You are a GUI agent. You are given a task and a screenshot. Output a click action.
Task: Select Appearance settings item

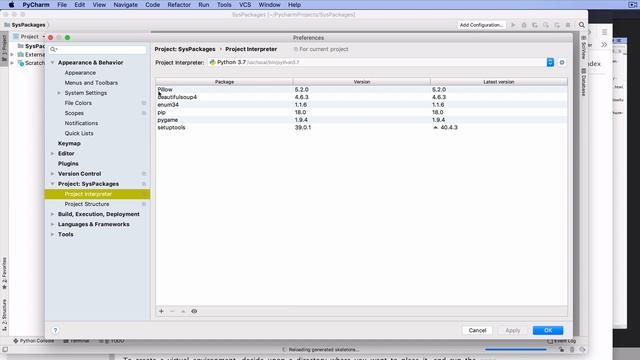(80, 73)
